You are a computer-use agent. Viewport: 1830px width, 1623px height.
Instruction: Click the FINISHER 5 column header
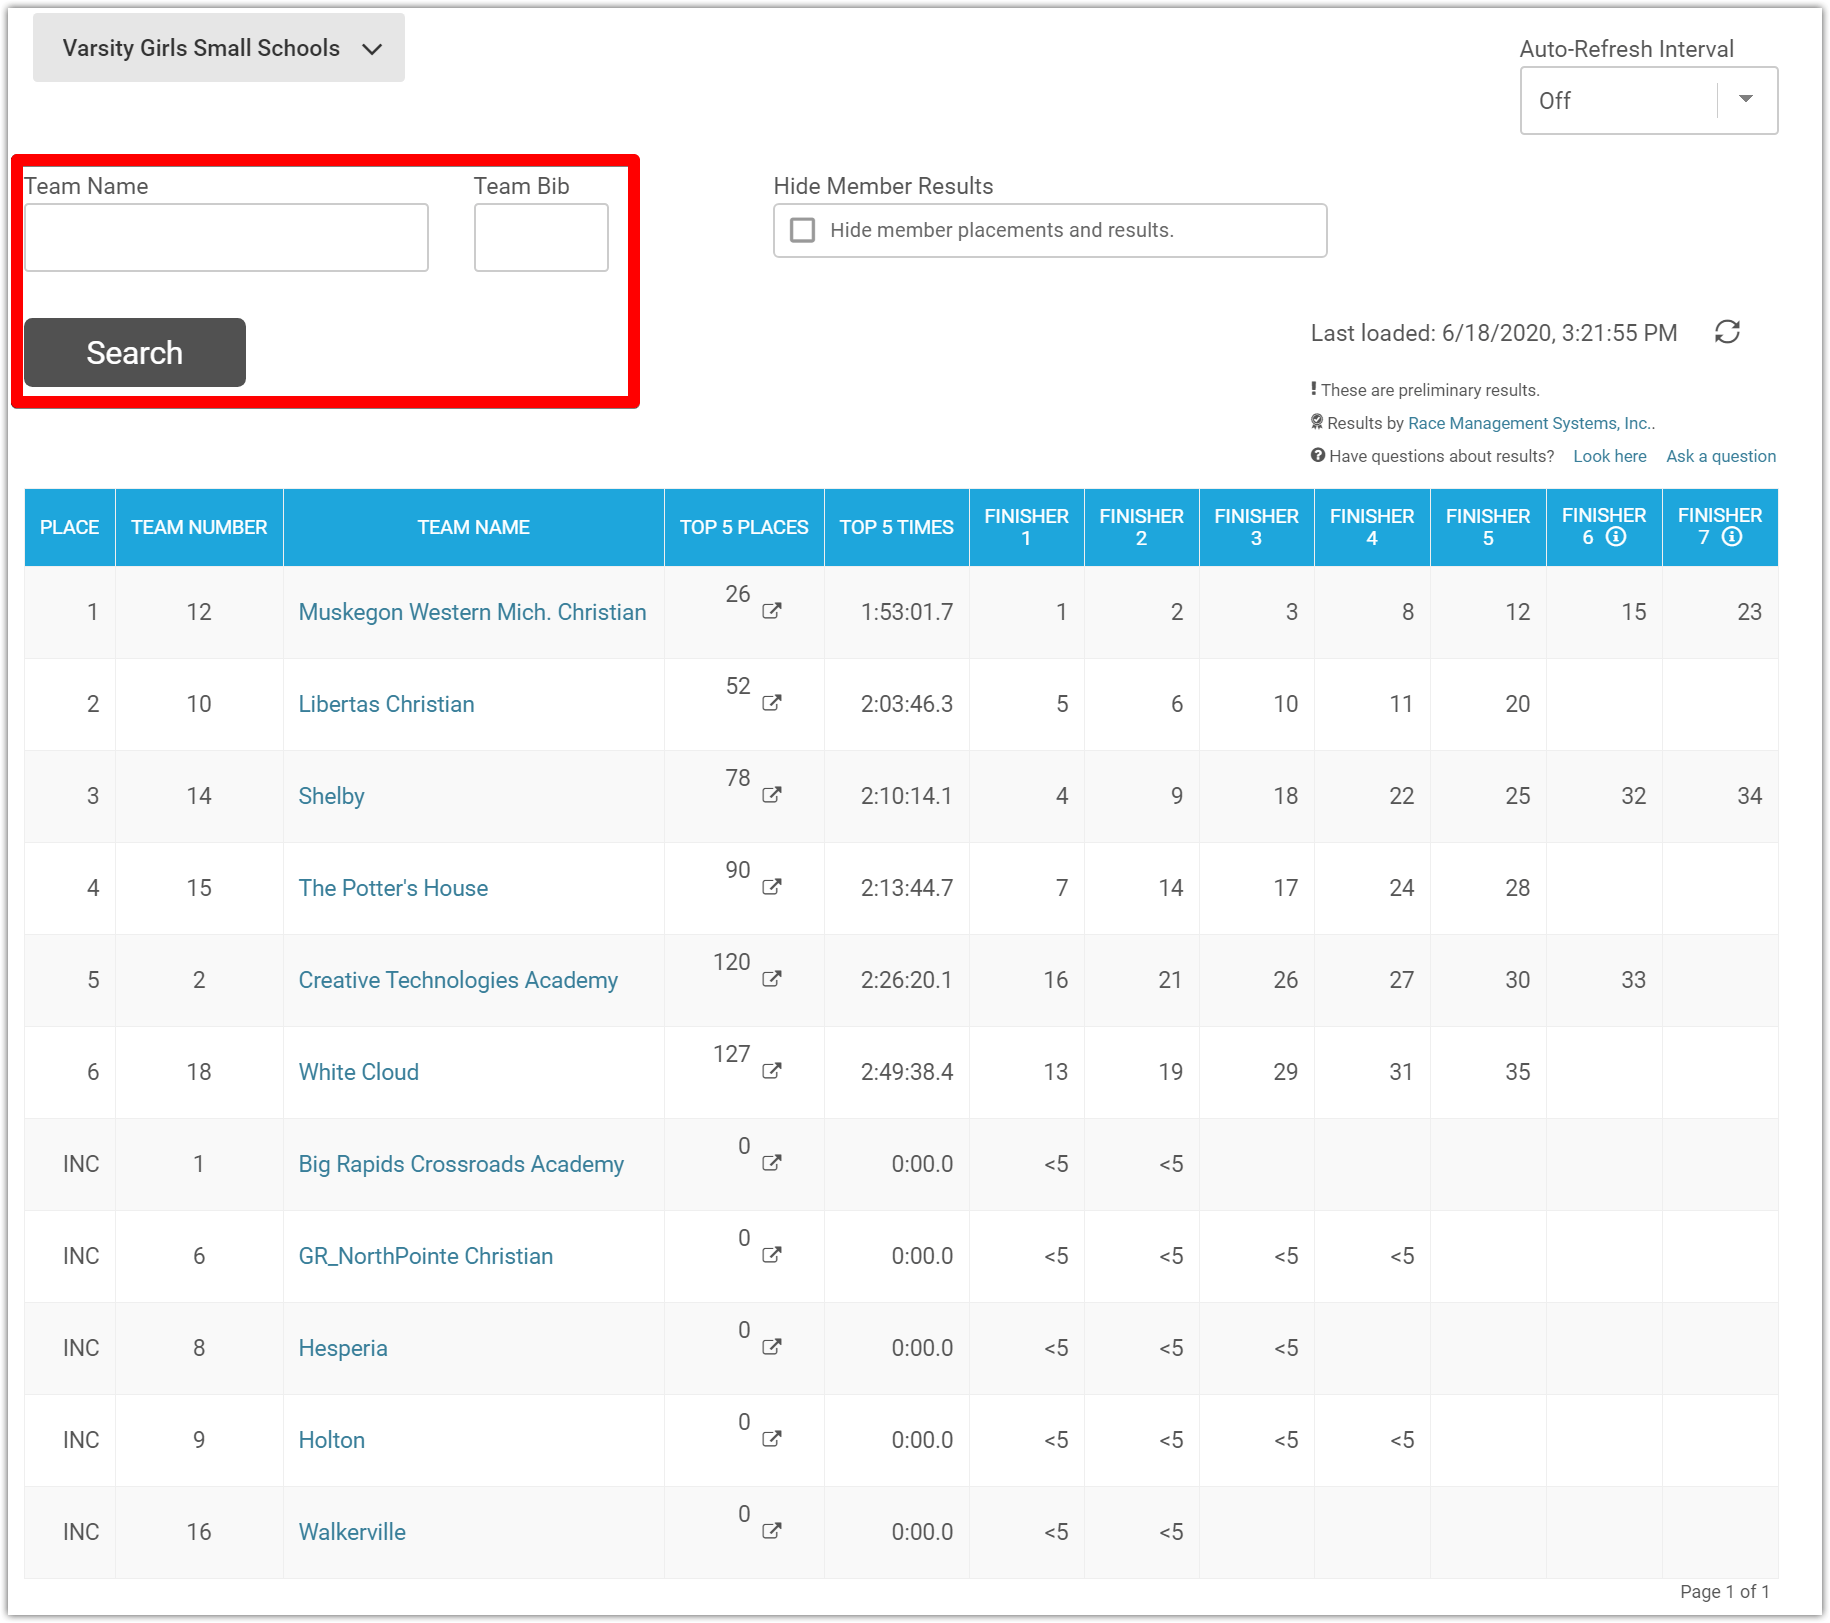click(1488, 527)
